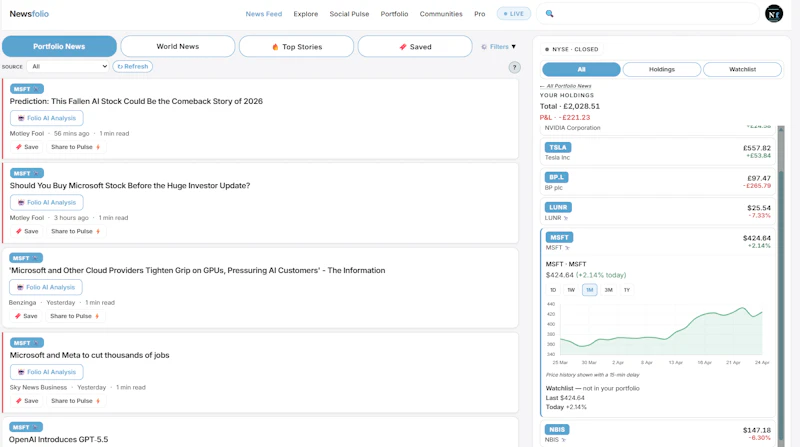This screenshot has height=447, width=800.
Task: Select the BP.L ticker badge in holdings
Action: tap(556, 177)
